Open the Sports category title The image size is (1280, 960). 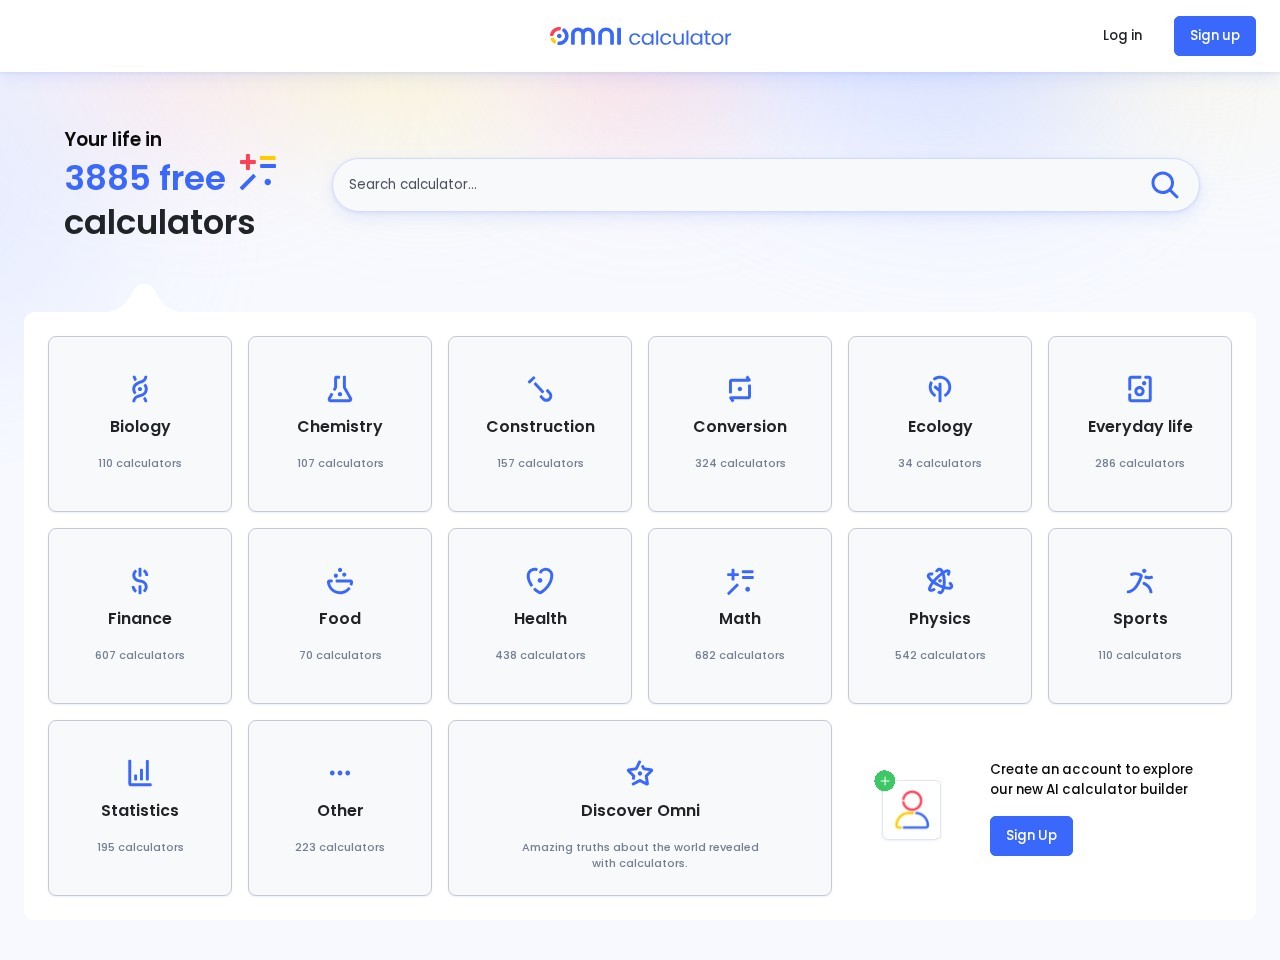(x=1140, y=618)
